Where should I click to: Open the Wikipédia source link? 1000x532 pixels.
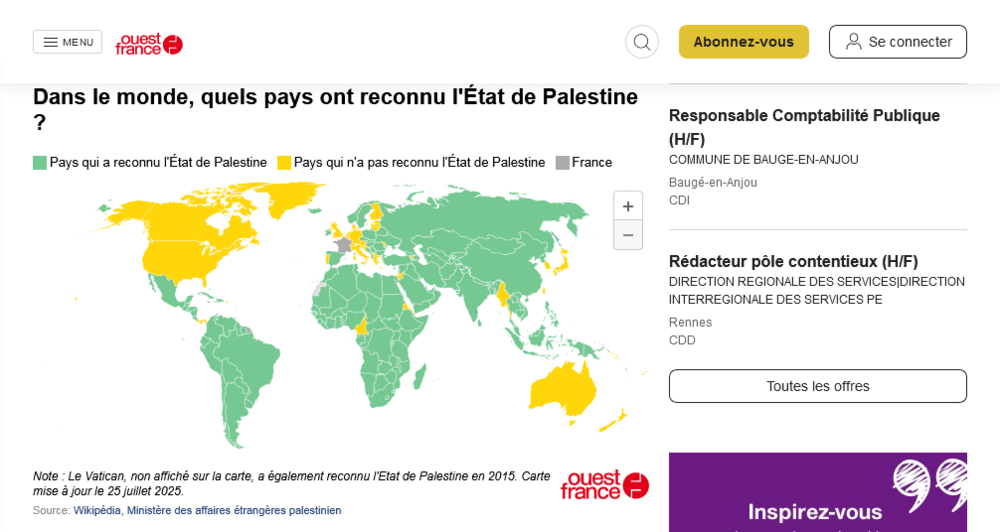(x=98, y=510)
